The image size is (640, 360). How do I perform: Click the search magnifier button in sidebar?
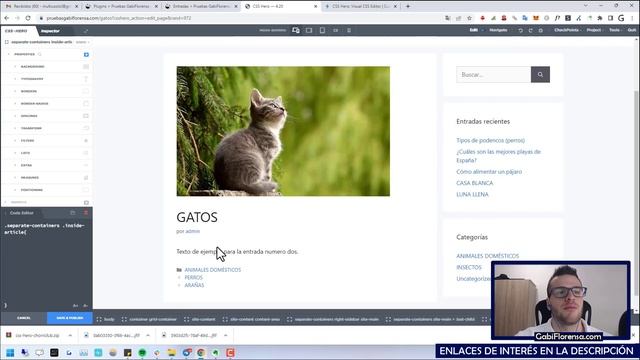tap(540, 75)
